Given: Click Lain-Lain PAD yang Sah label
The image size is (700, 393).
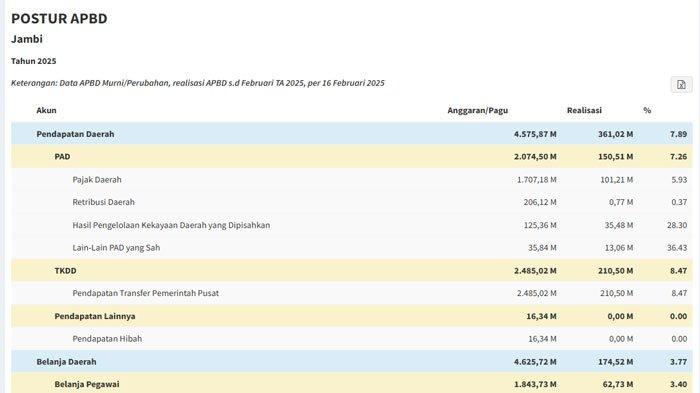Looking at the screenshot, I should pyautogui.click(x=116, y=247).
